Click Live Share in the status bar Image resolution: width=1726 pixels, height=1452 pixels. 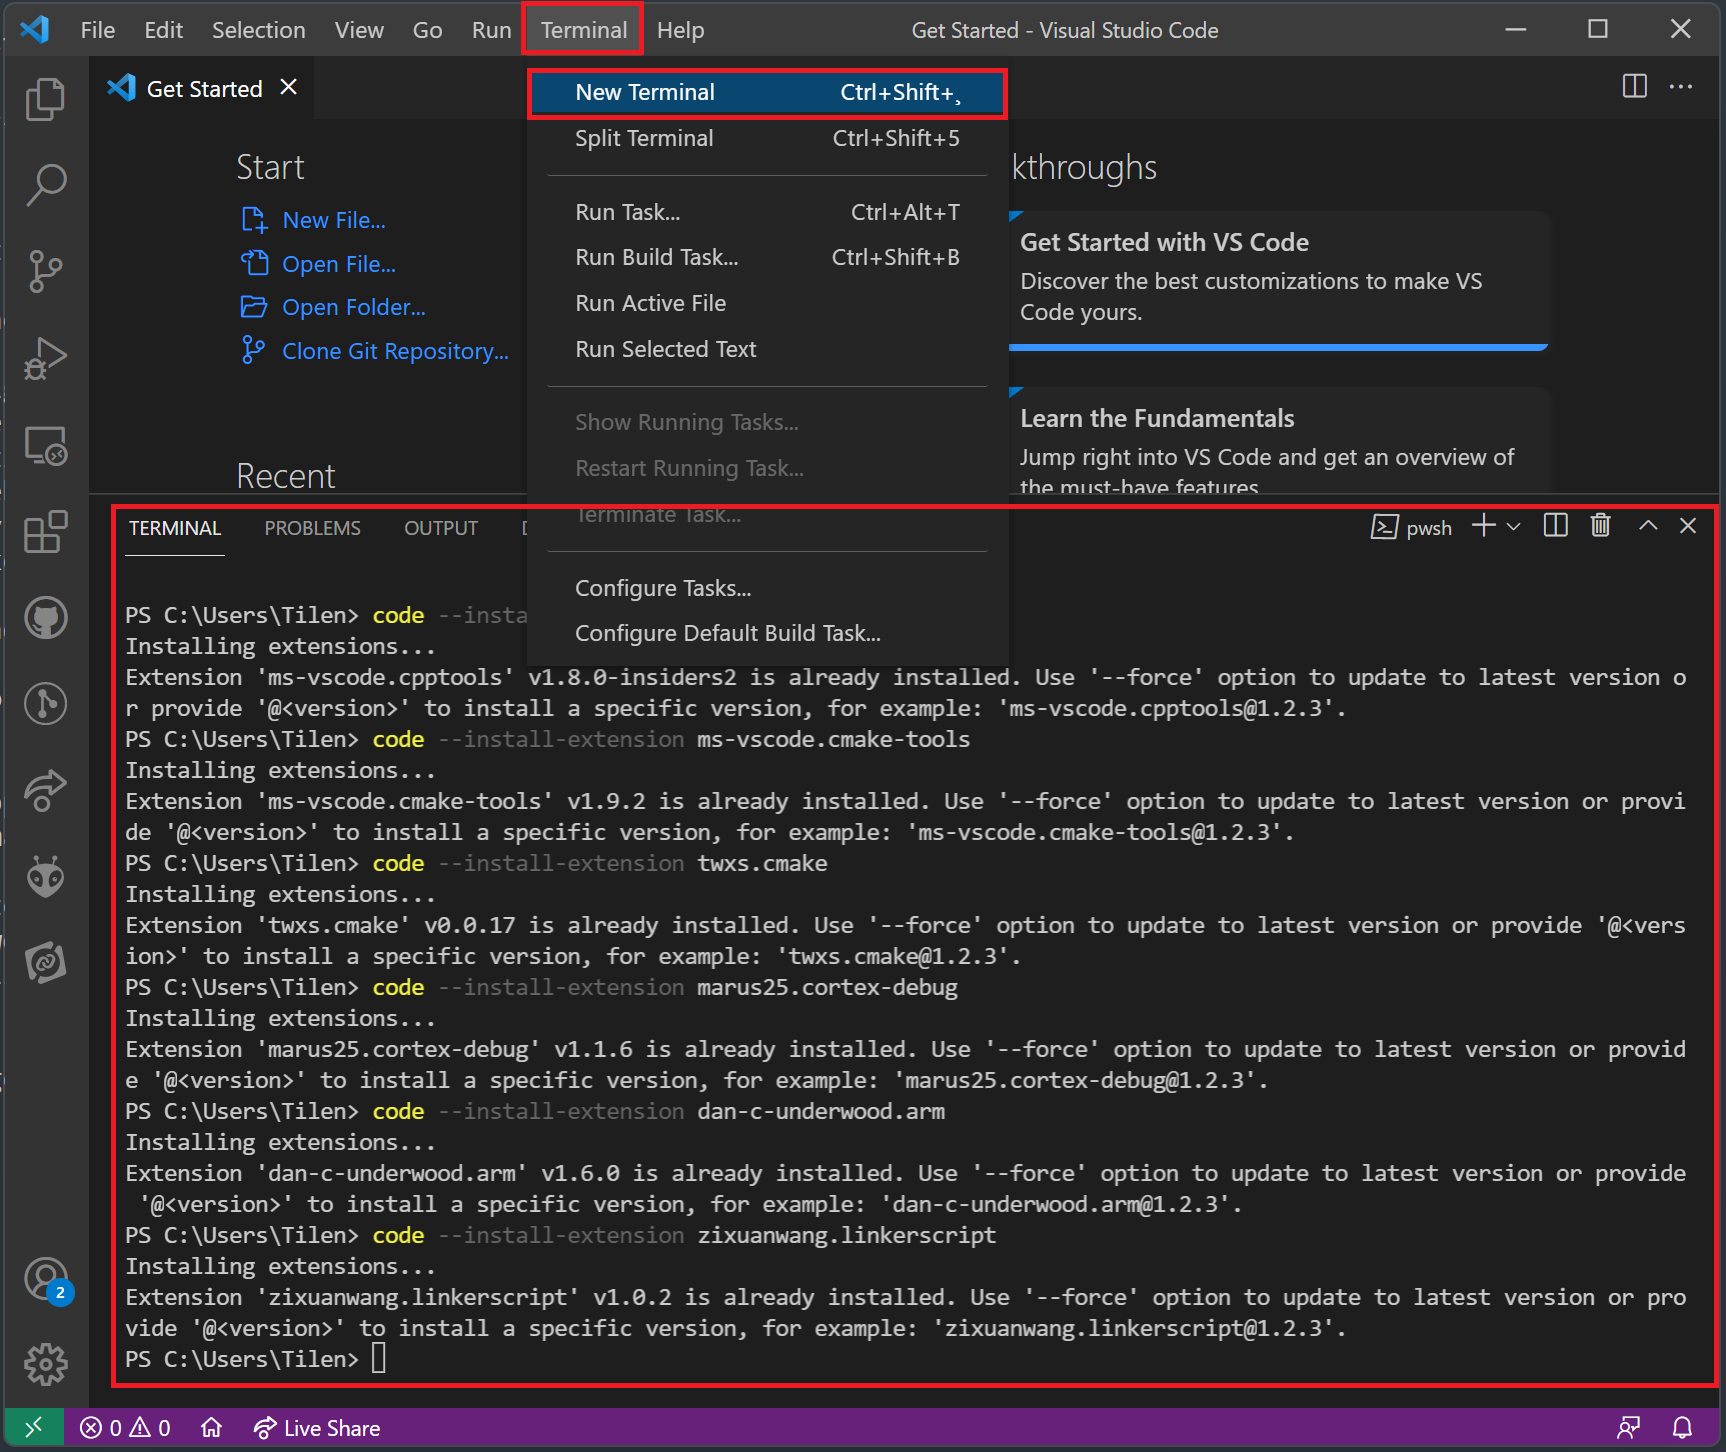click(x=317, y=1428)
